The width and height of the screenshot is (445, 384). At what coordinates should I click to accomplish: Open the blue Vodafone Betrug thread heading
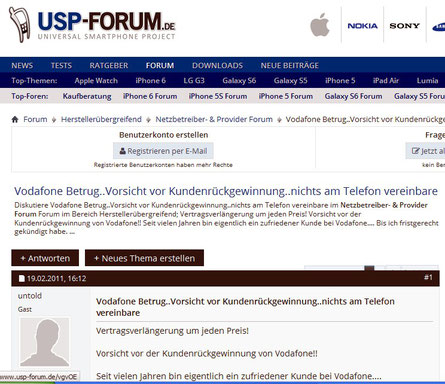(226, 191)
